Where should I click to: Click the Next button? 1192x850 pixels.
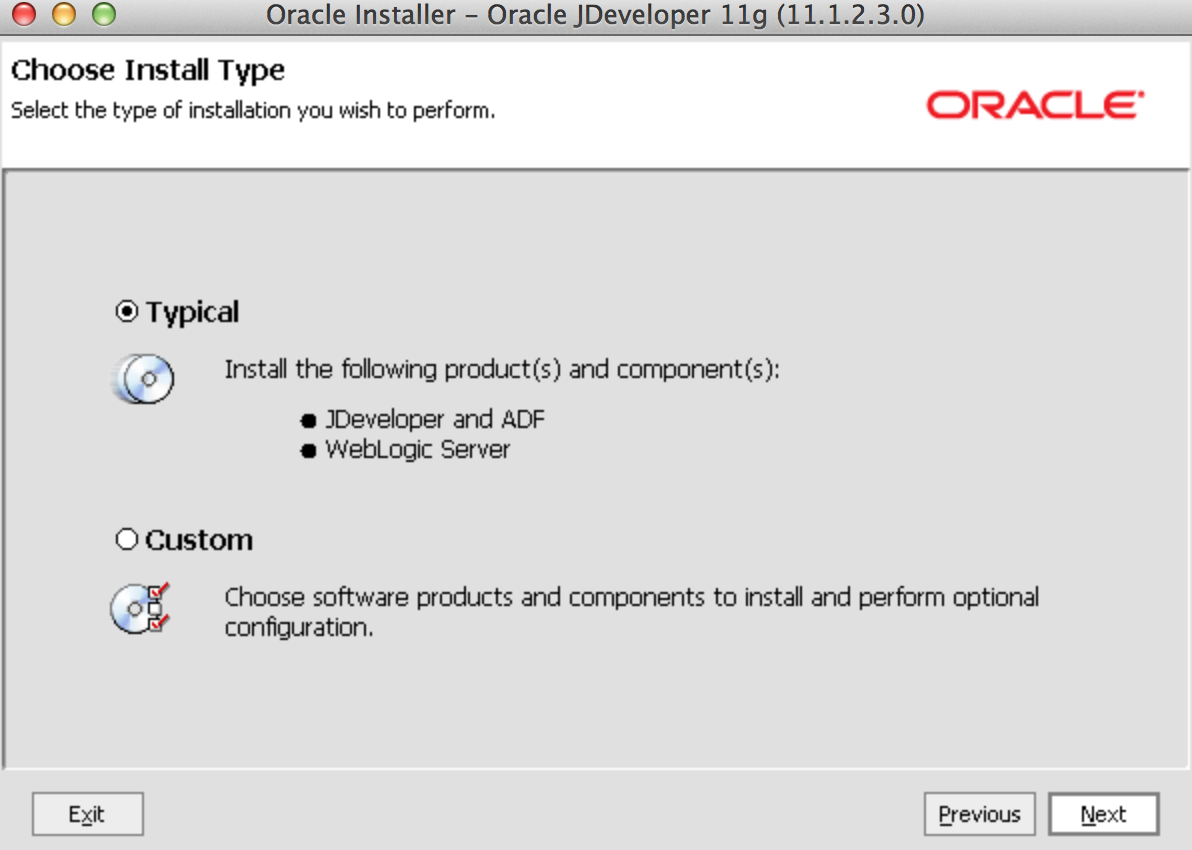coord(1103,814)
